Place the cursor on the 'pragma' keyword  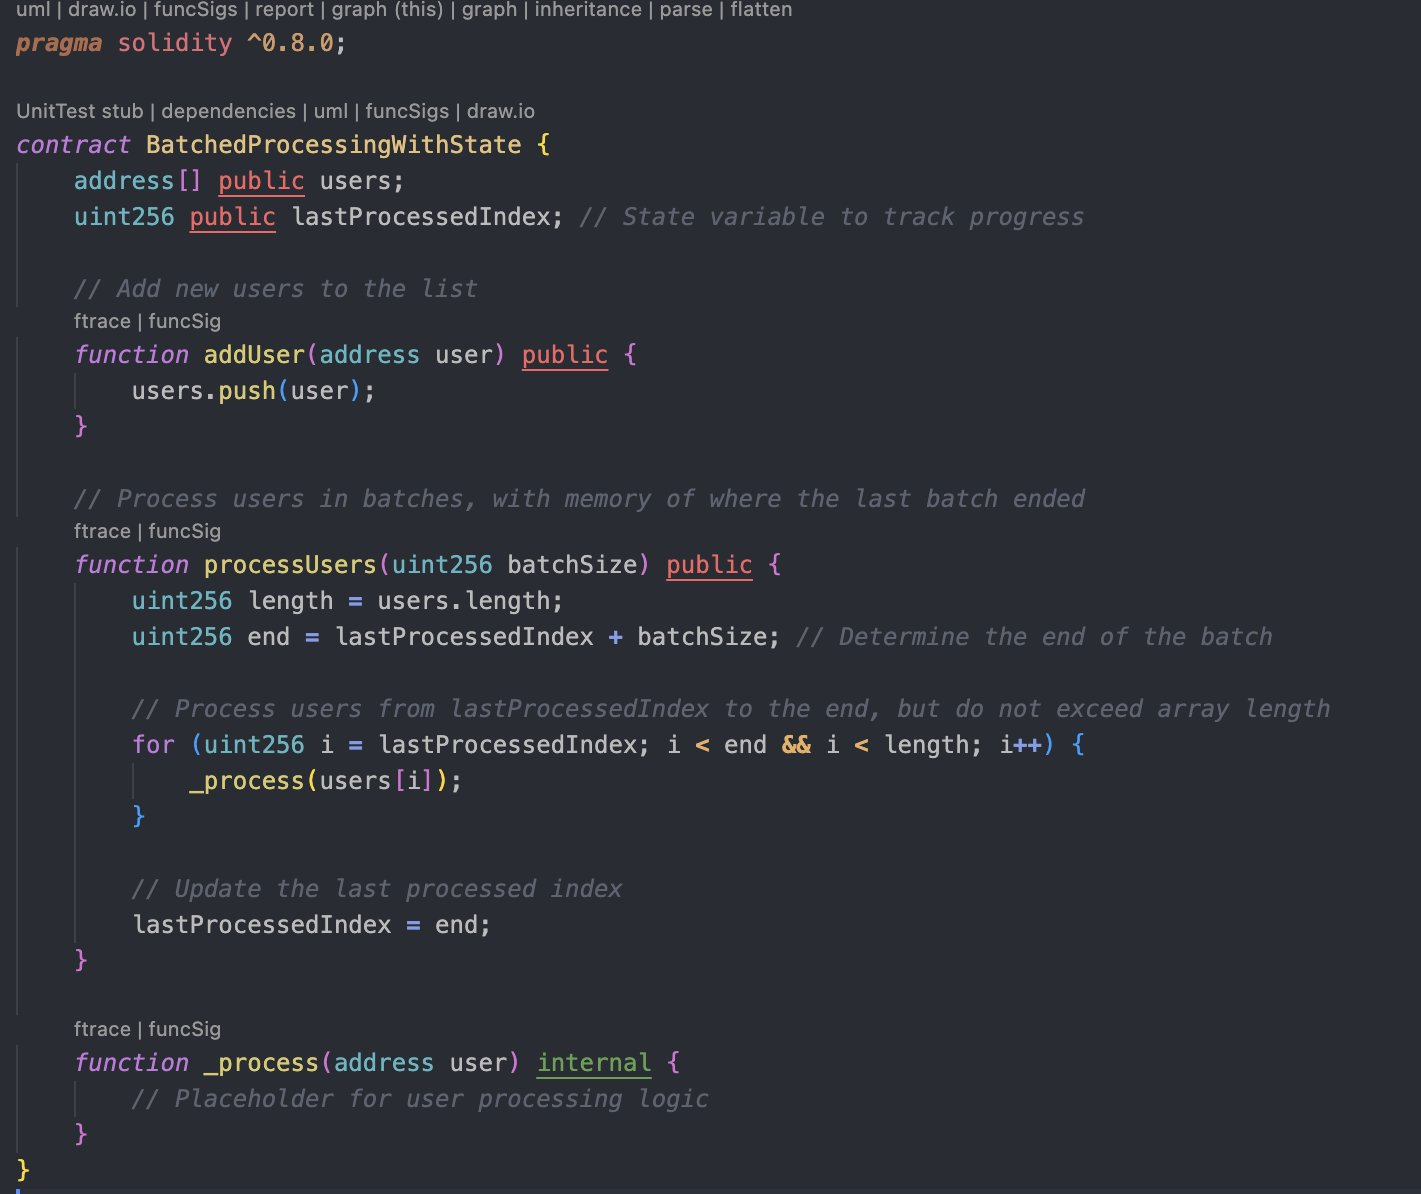pos(59,43)
